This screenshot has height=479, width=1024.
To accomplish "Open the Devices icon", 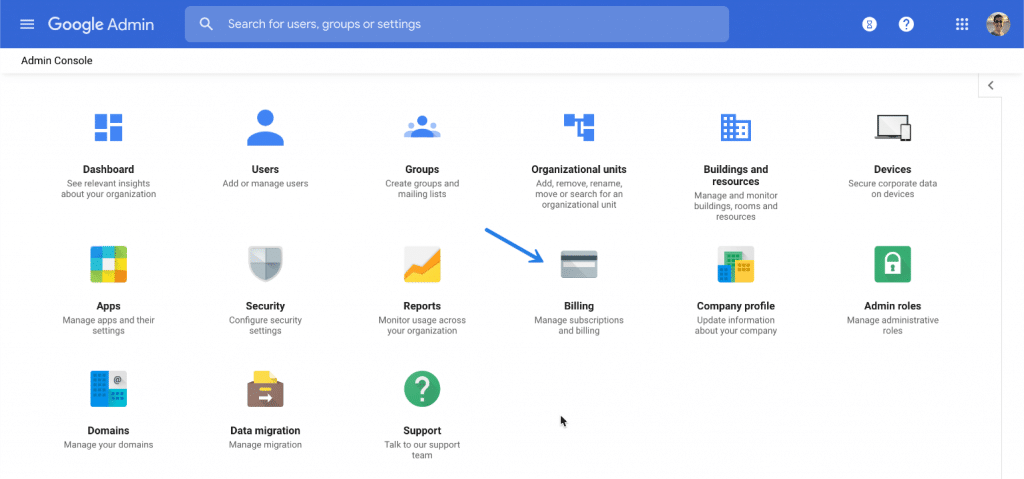I will coord(892,127).
